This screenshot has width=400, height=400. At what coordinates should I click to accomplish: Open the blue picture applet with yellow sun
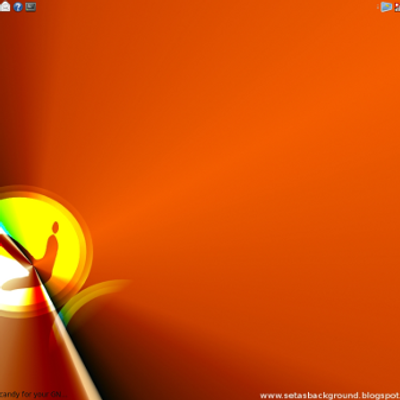click(386, 7)
